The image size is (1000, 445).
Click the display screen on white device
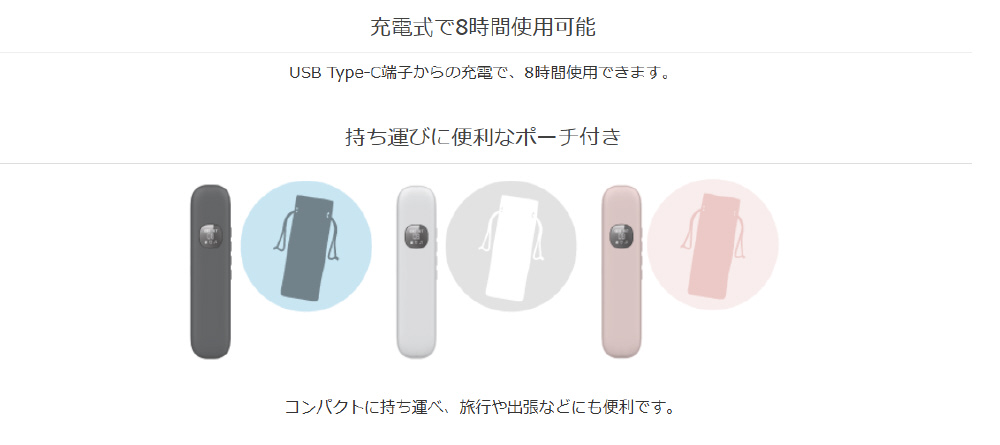pyautogui.click(x=416, y=236)
